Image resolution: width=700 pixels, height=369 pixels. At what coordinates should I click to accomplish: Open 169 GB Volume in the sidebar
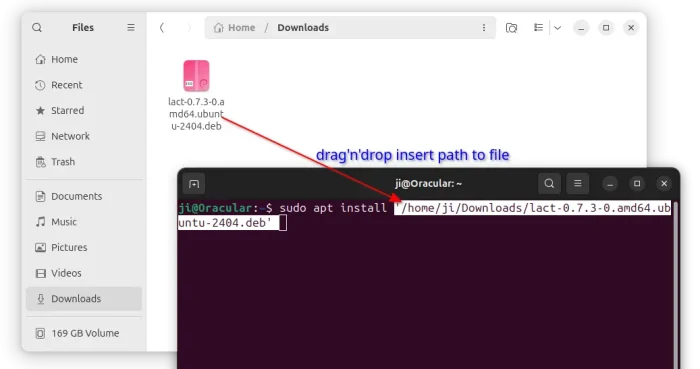click(84, 333)
